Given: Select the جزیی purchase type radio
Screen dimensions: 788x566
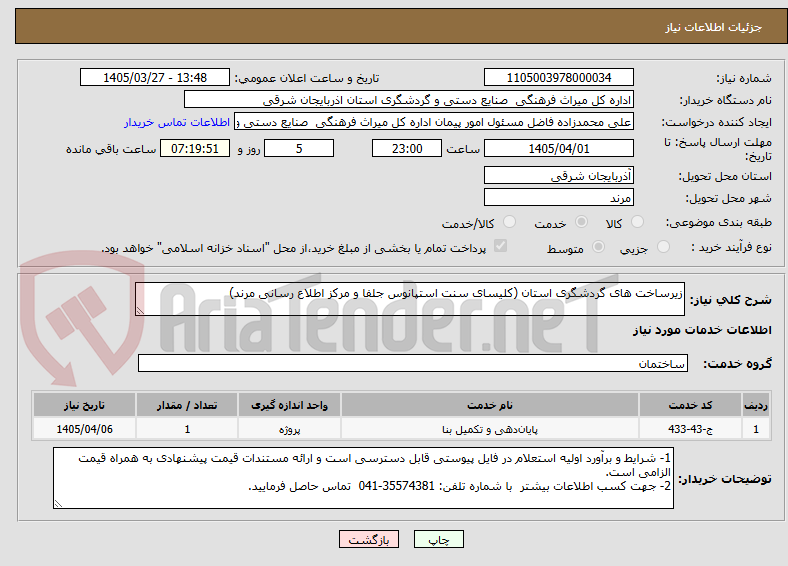Looking at the screenshot, I should coord(663,246).
